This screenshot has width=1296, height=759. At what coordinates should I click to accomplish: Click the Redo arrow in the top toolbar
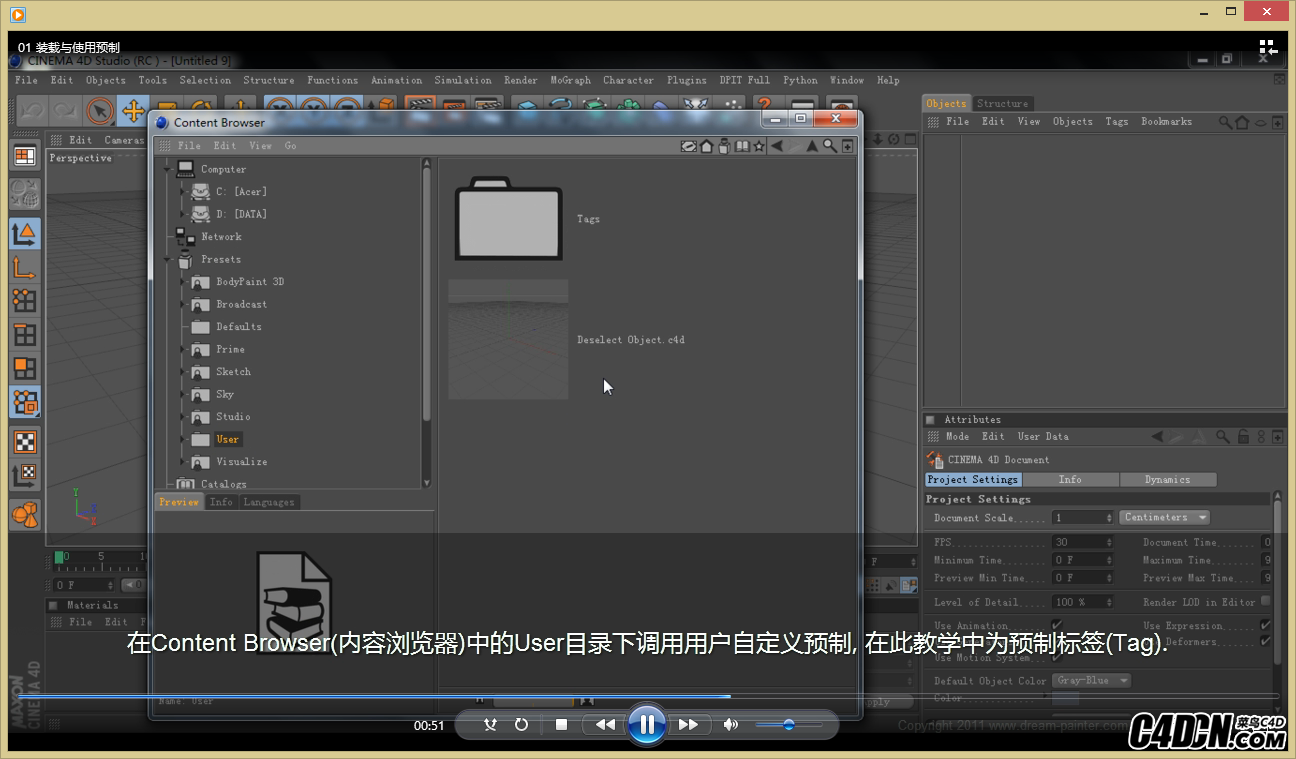pyautogui.click(x=65, y=110)
